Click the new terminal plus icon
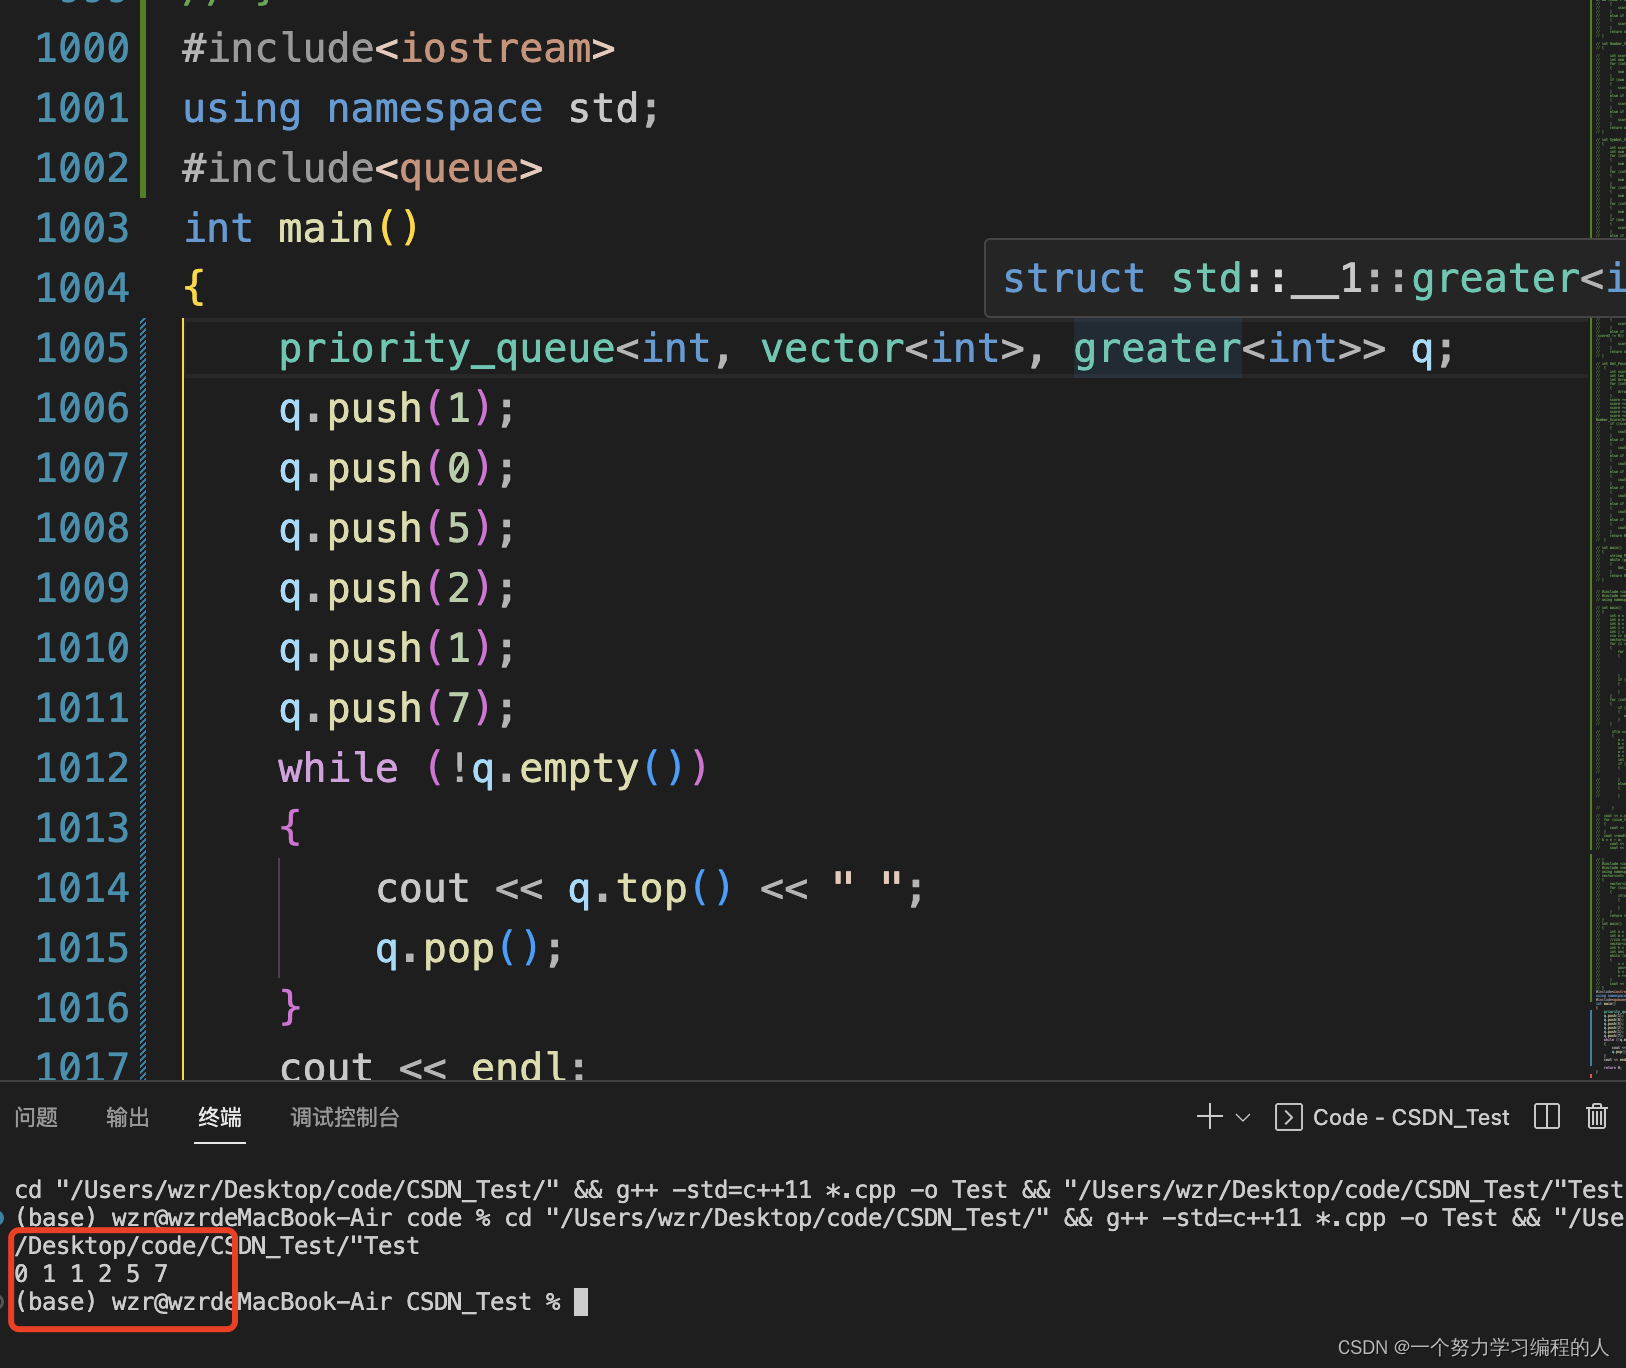 pyautogui.click(x=1209, y=1117)
